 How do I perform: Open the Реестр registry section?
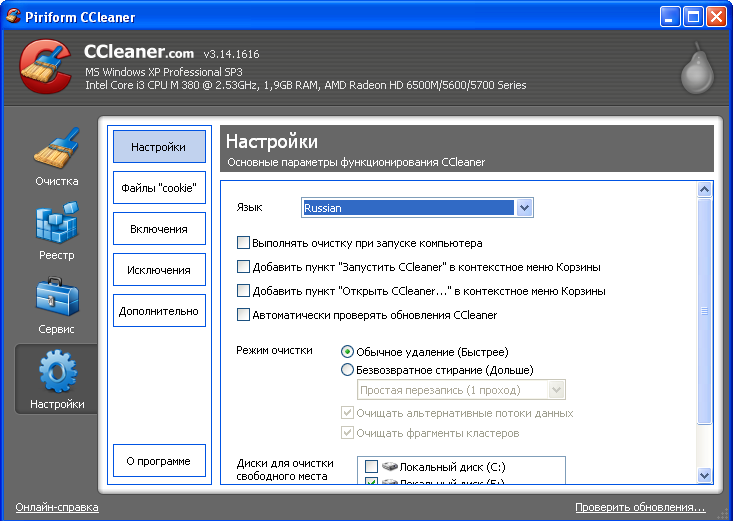pos(57,231)
